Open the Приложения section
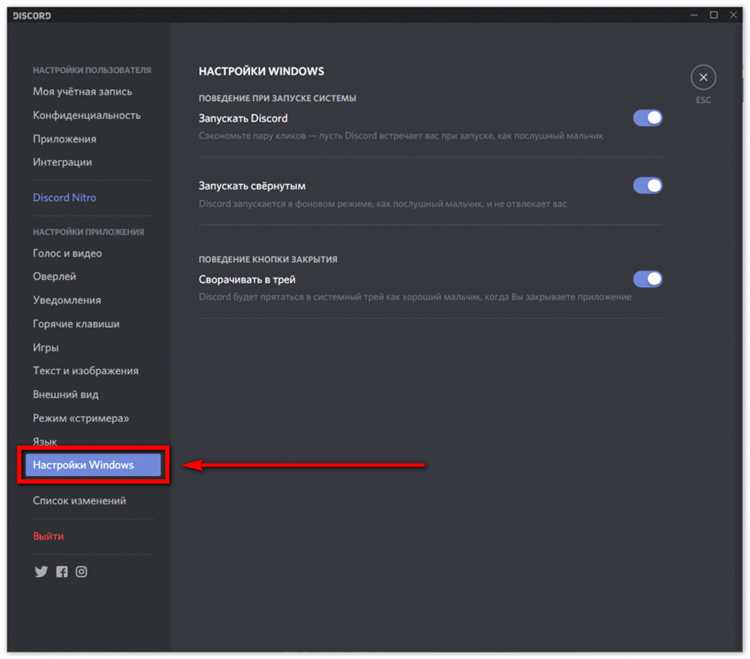The image size is (750, 659). tap(65, 139)
